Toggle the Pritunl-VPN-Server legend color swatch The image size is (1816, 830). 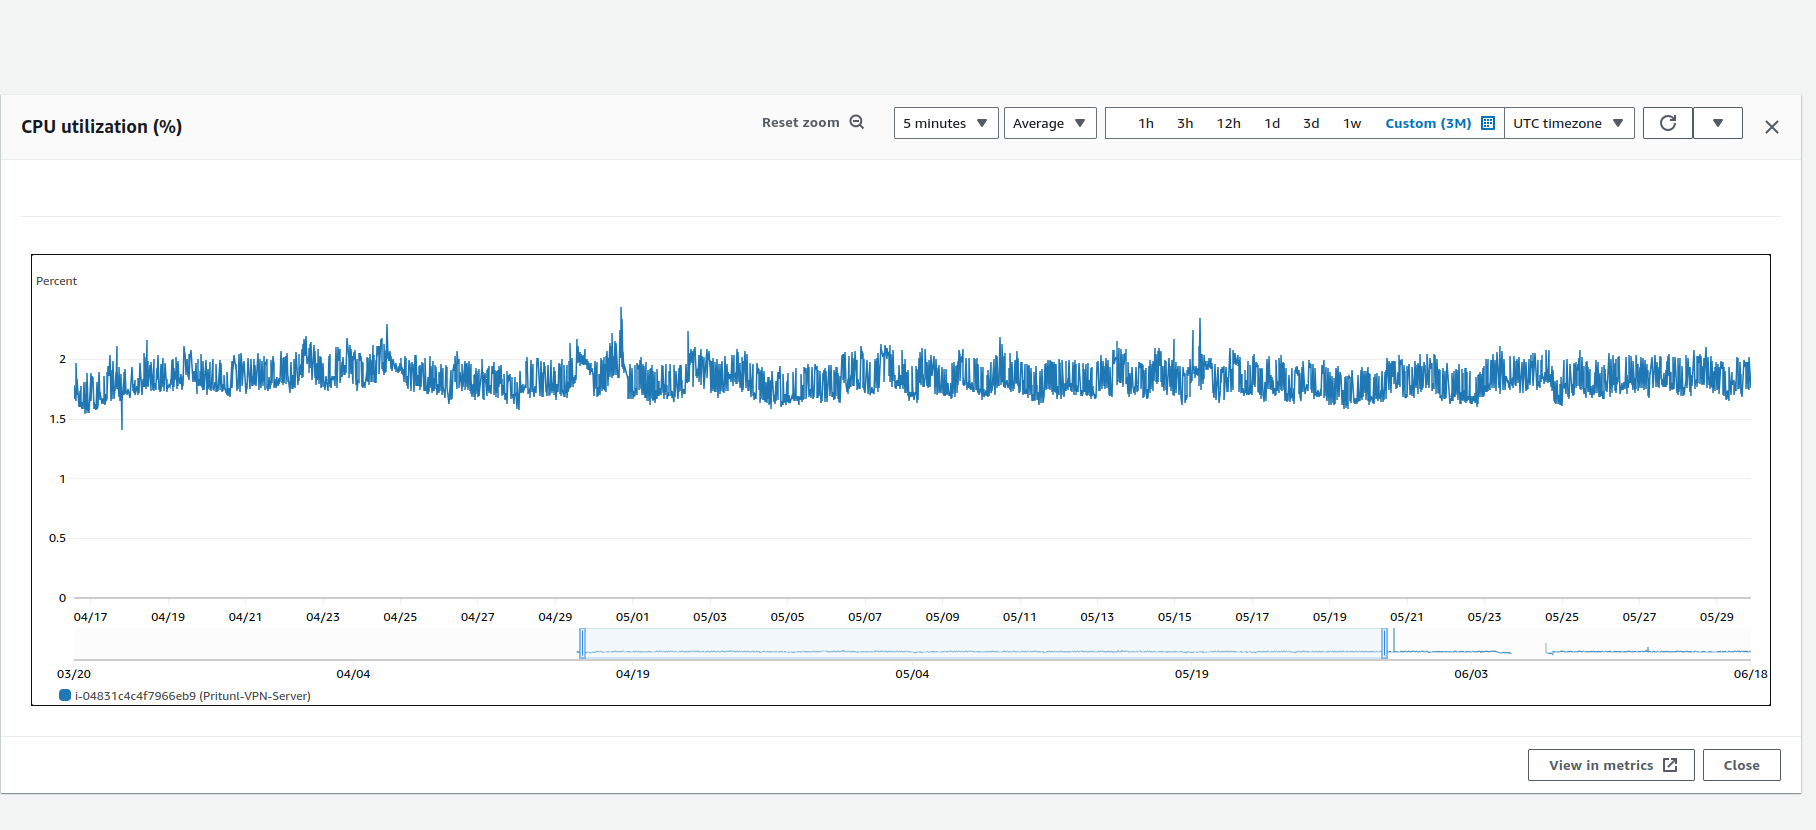pos(65,695)
